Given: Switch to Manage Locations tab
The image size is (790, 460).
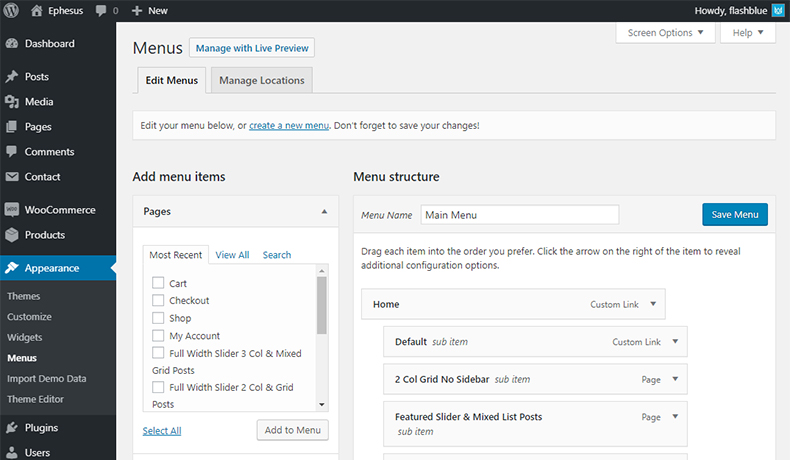Looking at the screenshot, I should (x=261, y=81).
